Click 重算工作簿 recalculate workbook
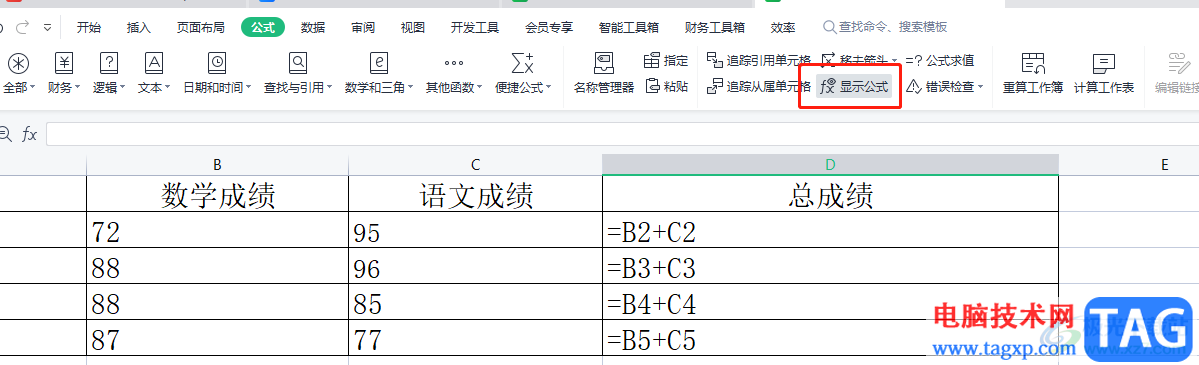 [x=1033, y=73]
